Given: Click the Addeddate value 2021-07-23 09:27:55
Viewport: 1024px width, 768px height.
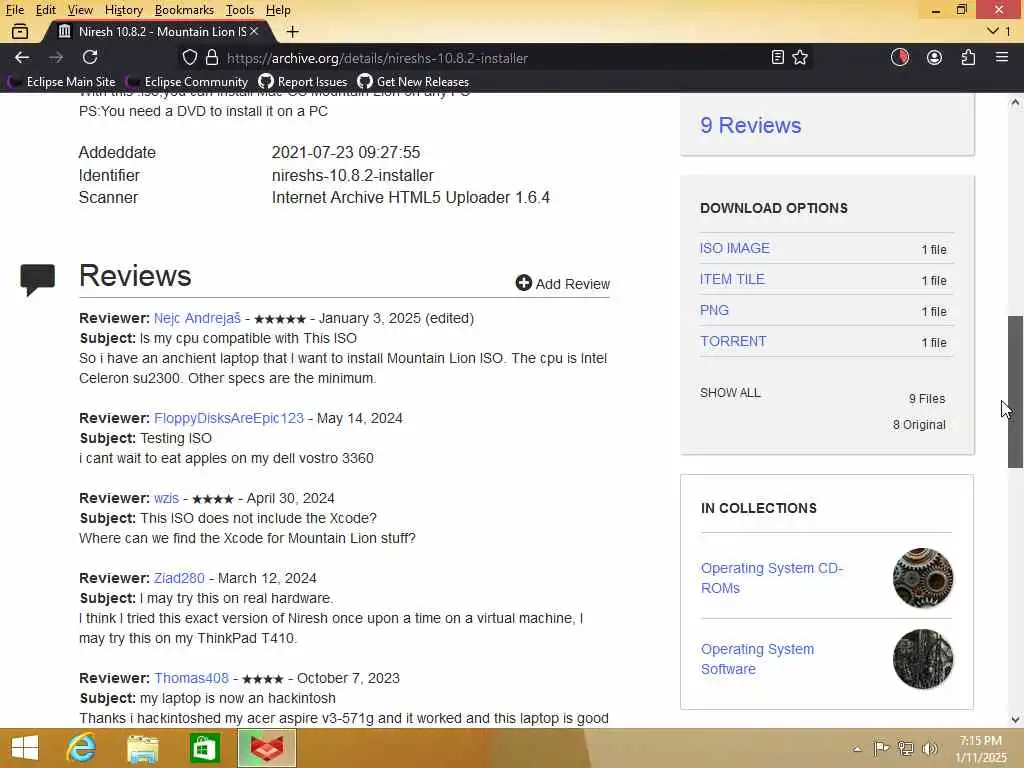Looking at the screenshot, I should point(345,152).
